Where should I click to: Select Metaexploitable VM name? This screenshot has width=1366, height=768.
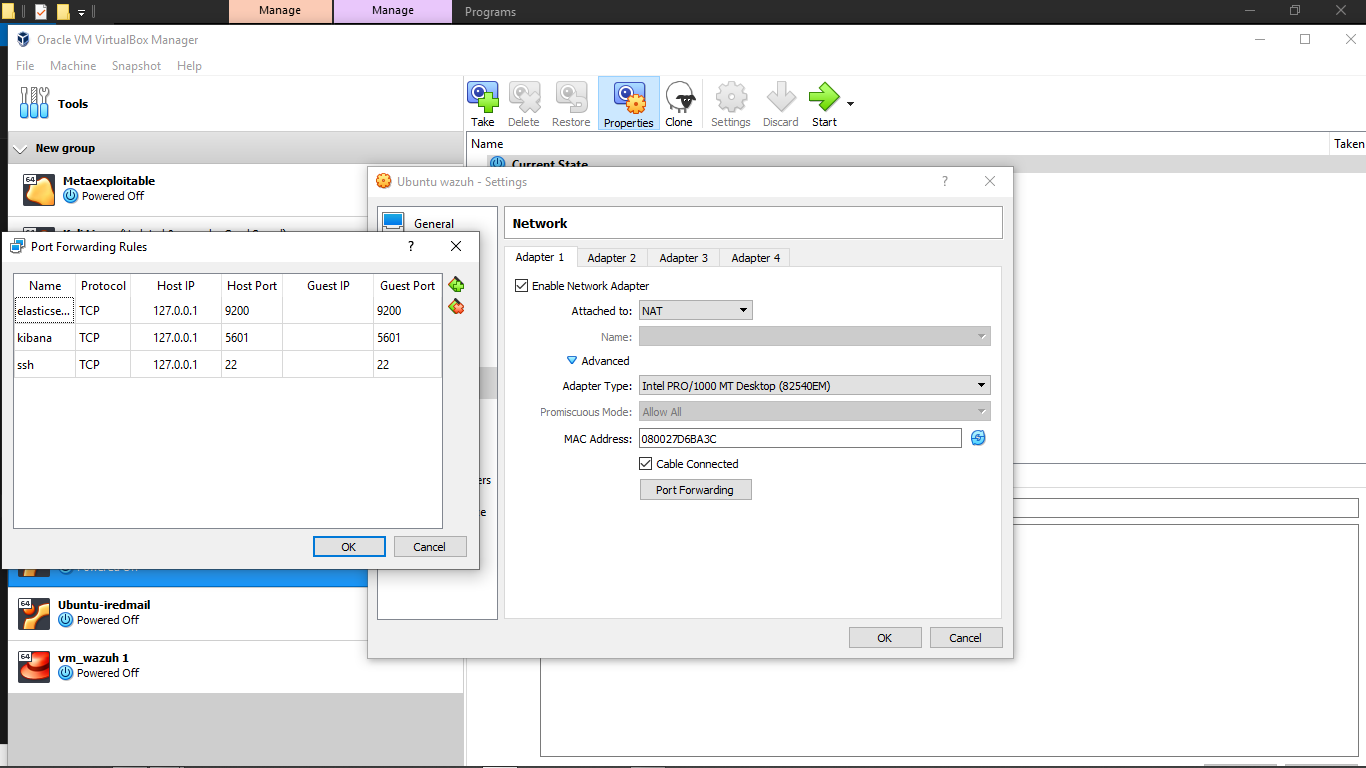pos(109,181)
